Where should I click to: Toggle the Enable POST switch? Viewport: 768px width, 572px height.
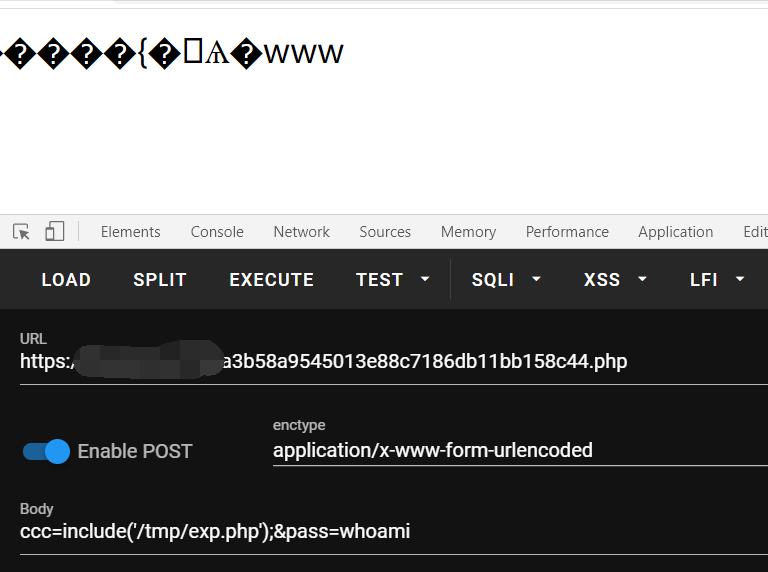click(47, 451)
